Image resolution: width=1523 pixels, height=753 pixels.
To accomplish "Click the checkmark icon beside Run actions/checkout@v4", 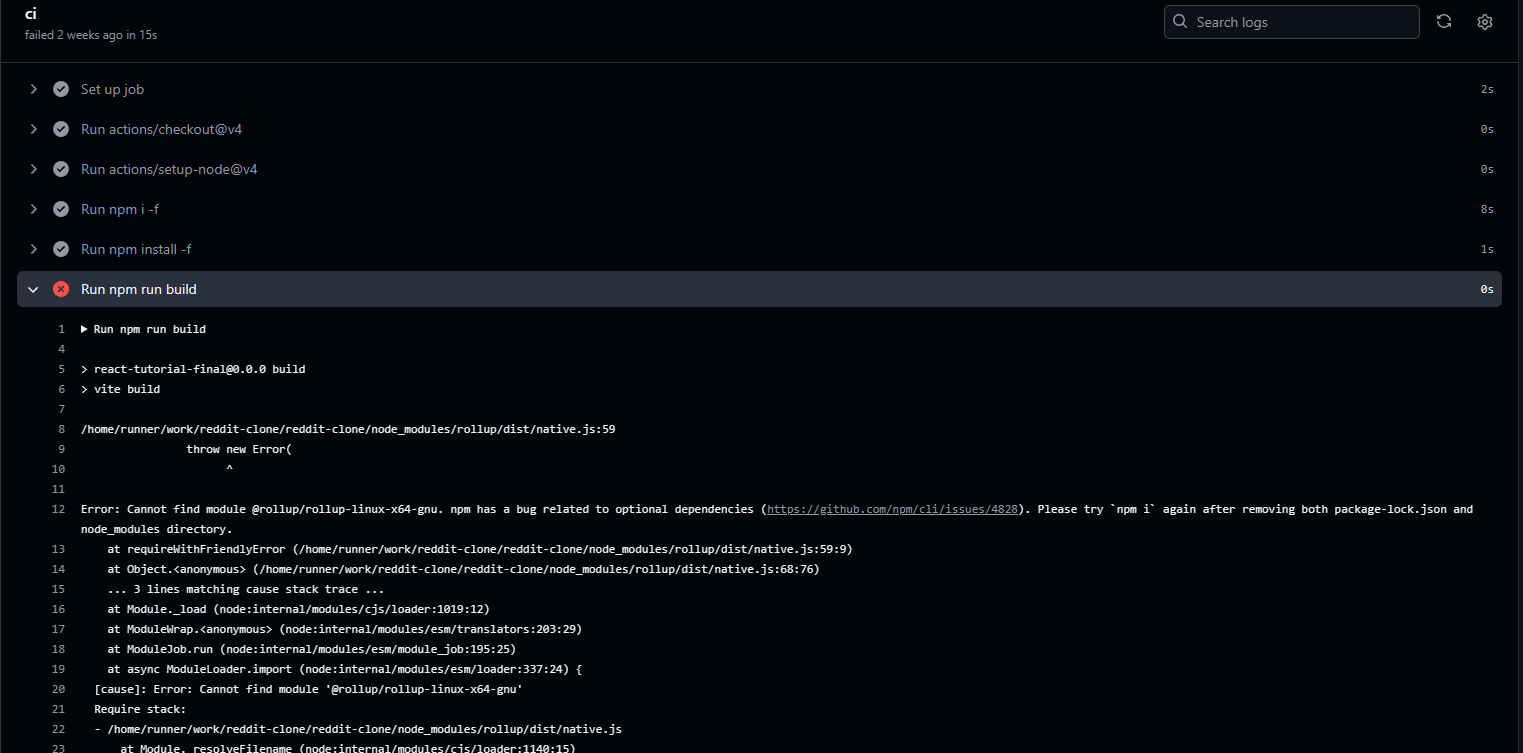I will pyautogui.click(x=61, y=129).
